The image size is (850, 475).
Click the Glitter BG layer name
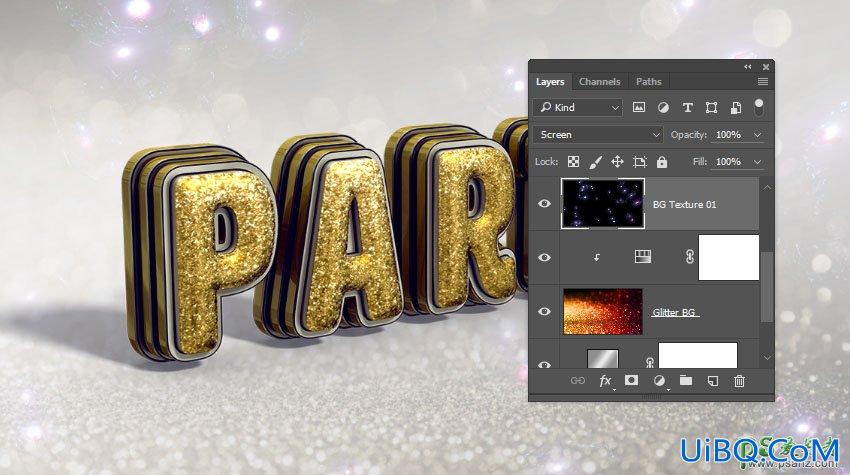[674, 312]
